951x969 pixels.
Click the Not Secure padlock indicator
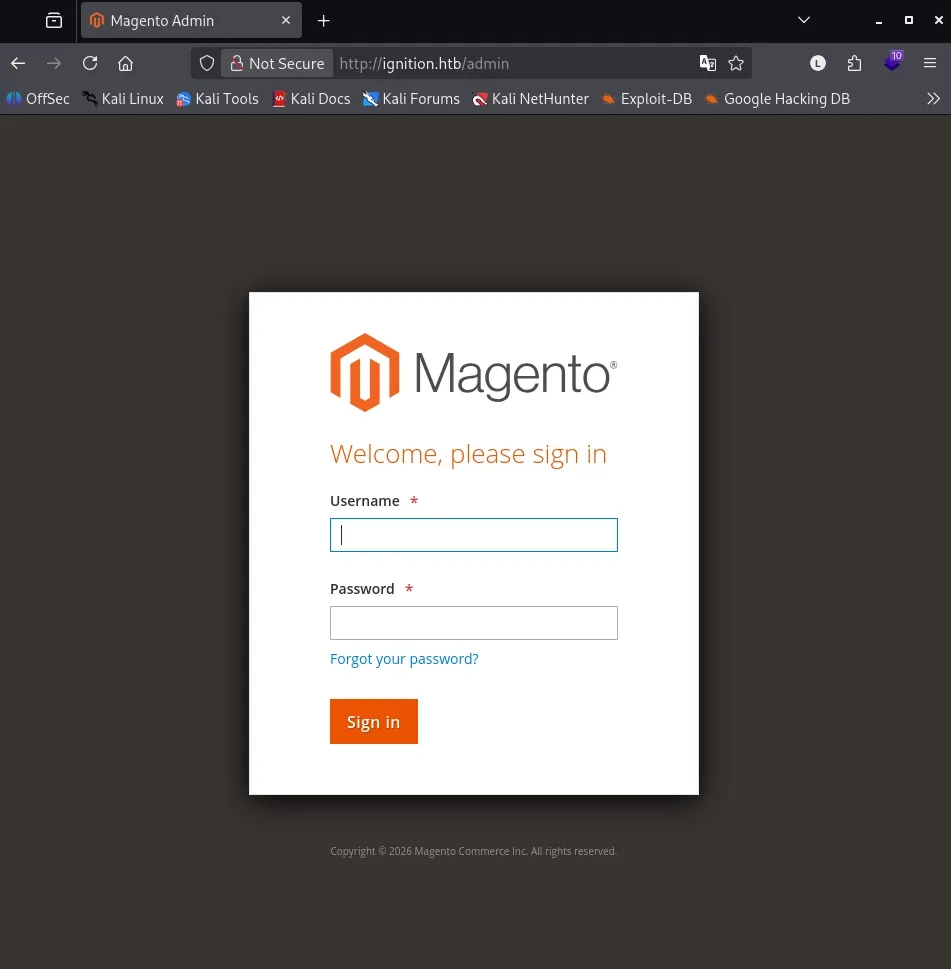coord(277,63)
